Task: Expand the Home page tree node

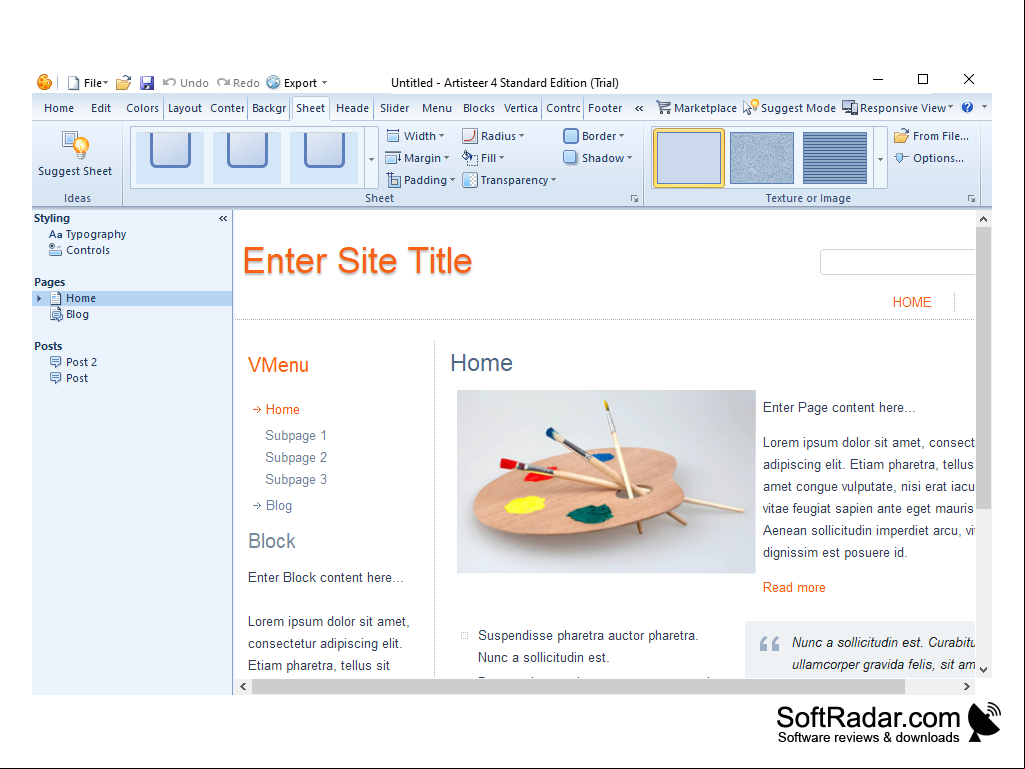Action: point(39,298)
